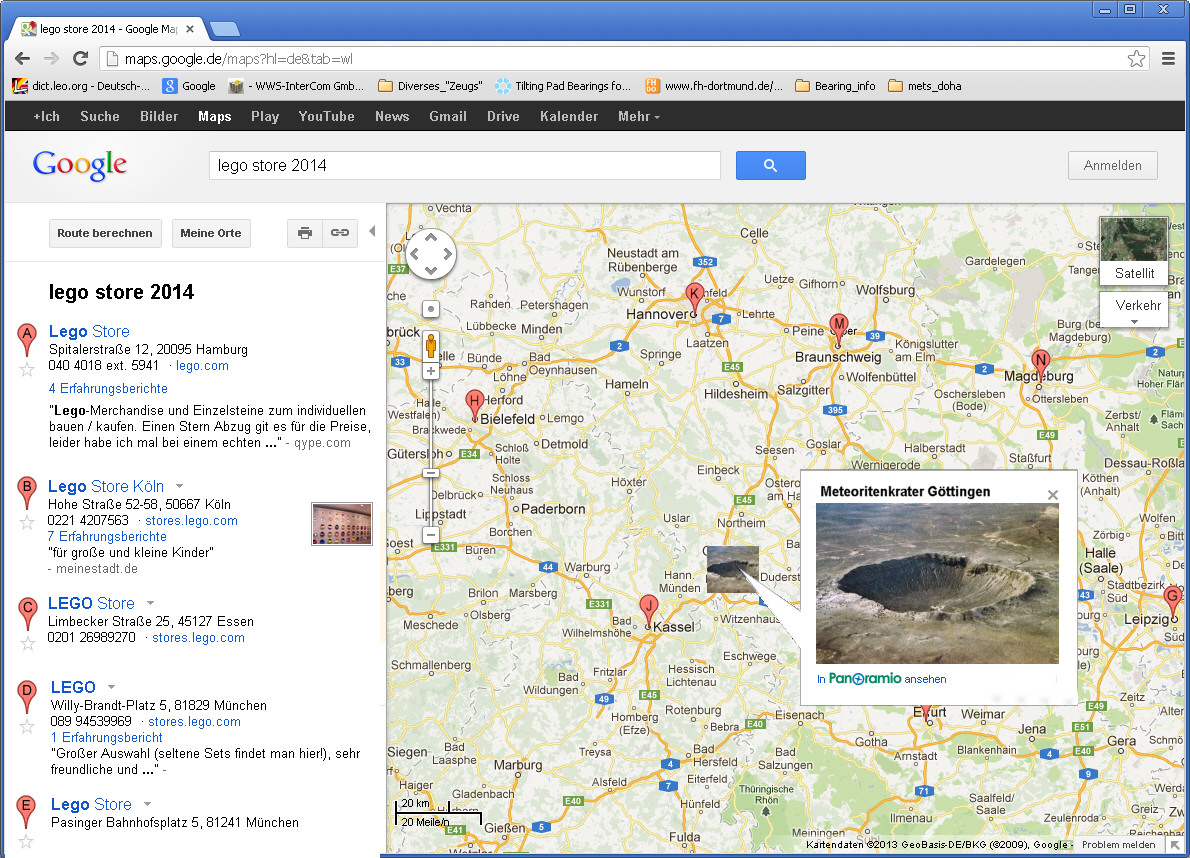Viewport: 1190px width, 858px height.
Task: Click the print icon
Action: pyautogui.click(x=305, y=233)
